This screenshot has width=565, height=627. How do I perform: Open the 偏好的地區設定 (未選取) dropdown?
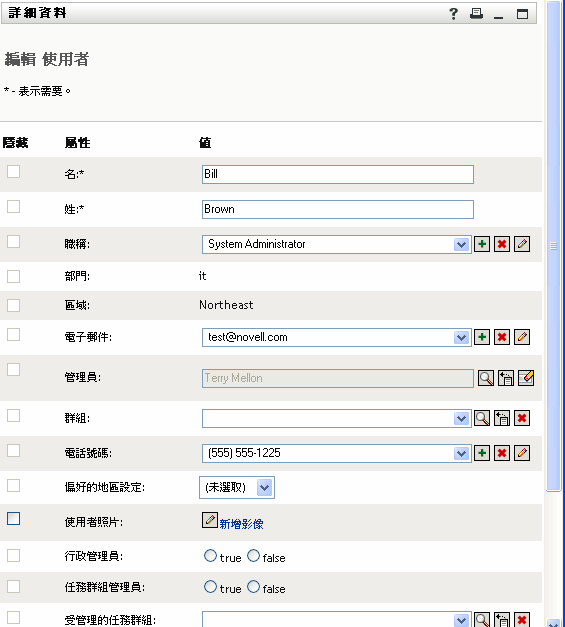tap(237, 487)
